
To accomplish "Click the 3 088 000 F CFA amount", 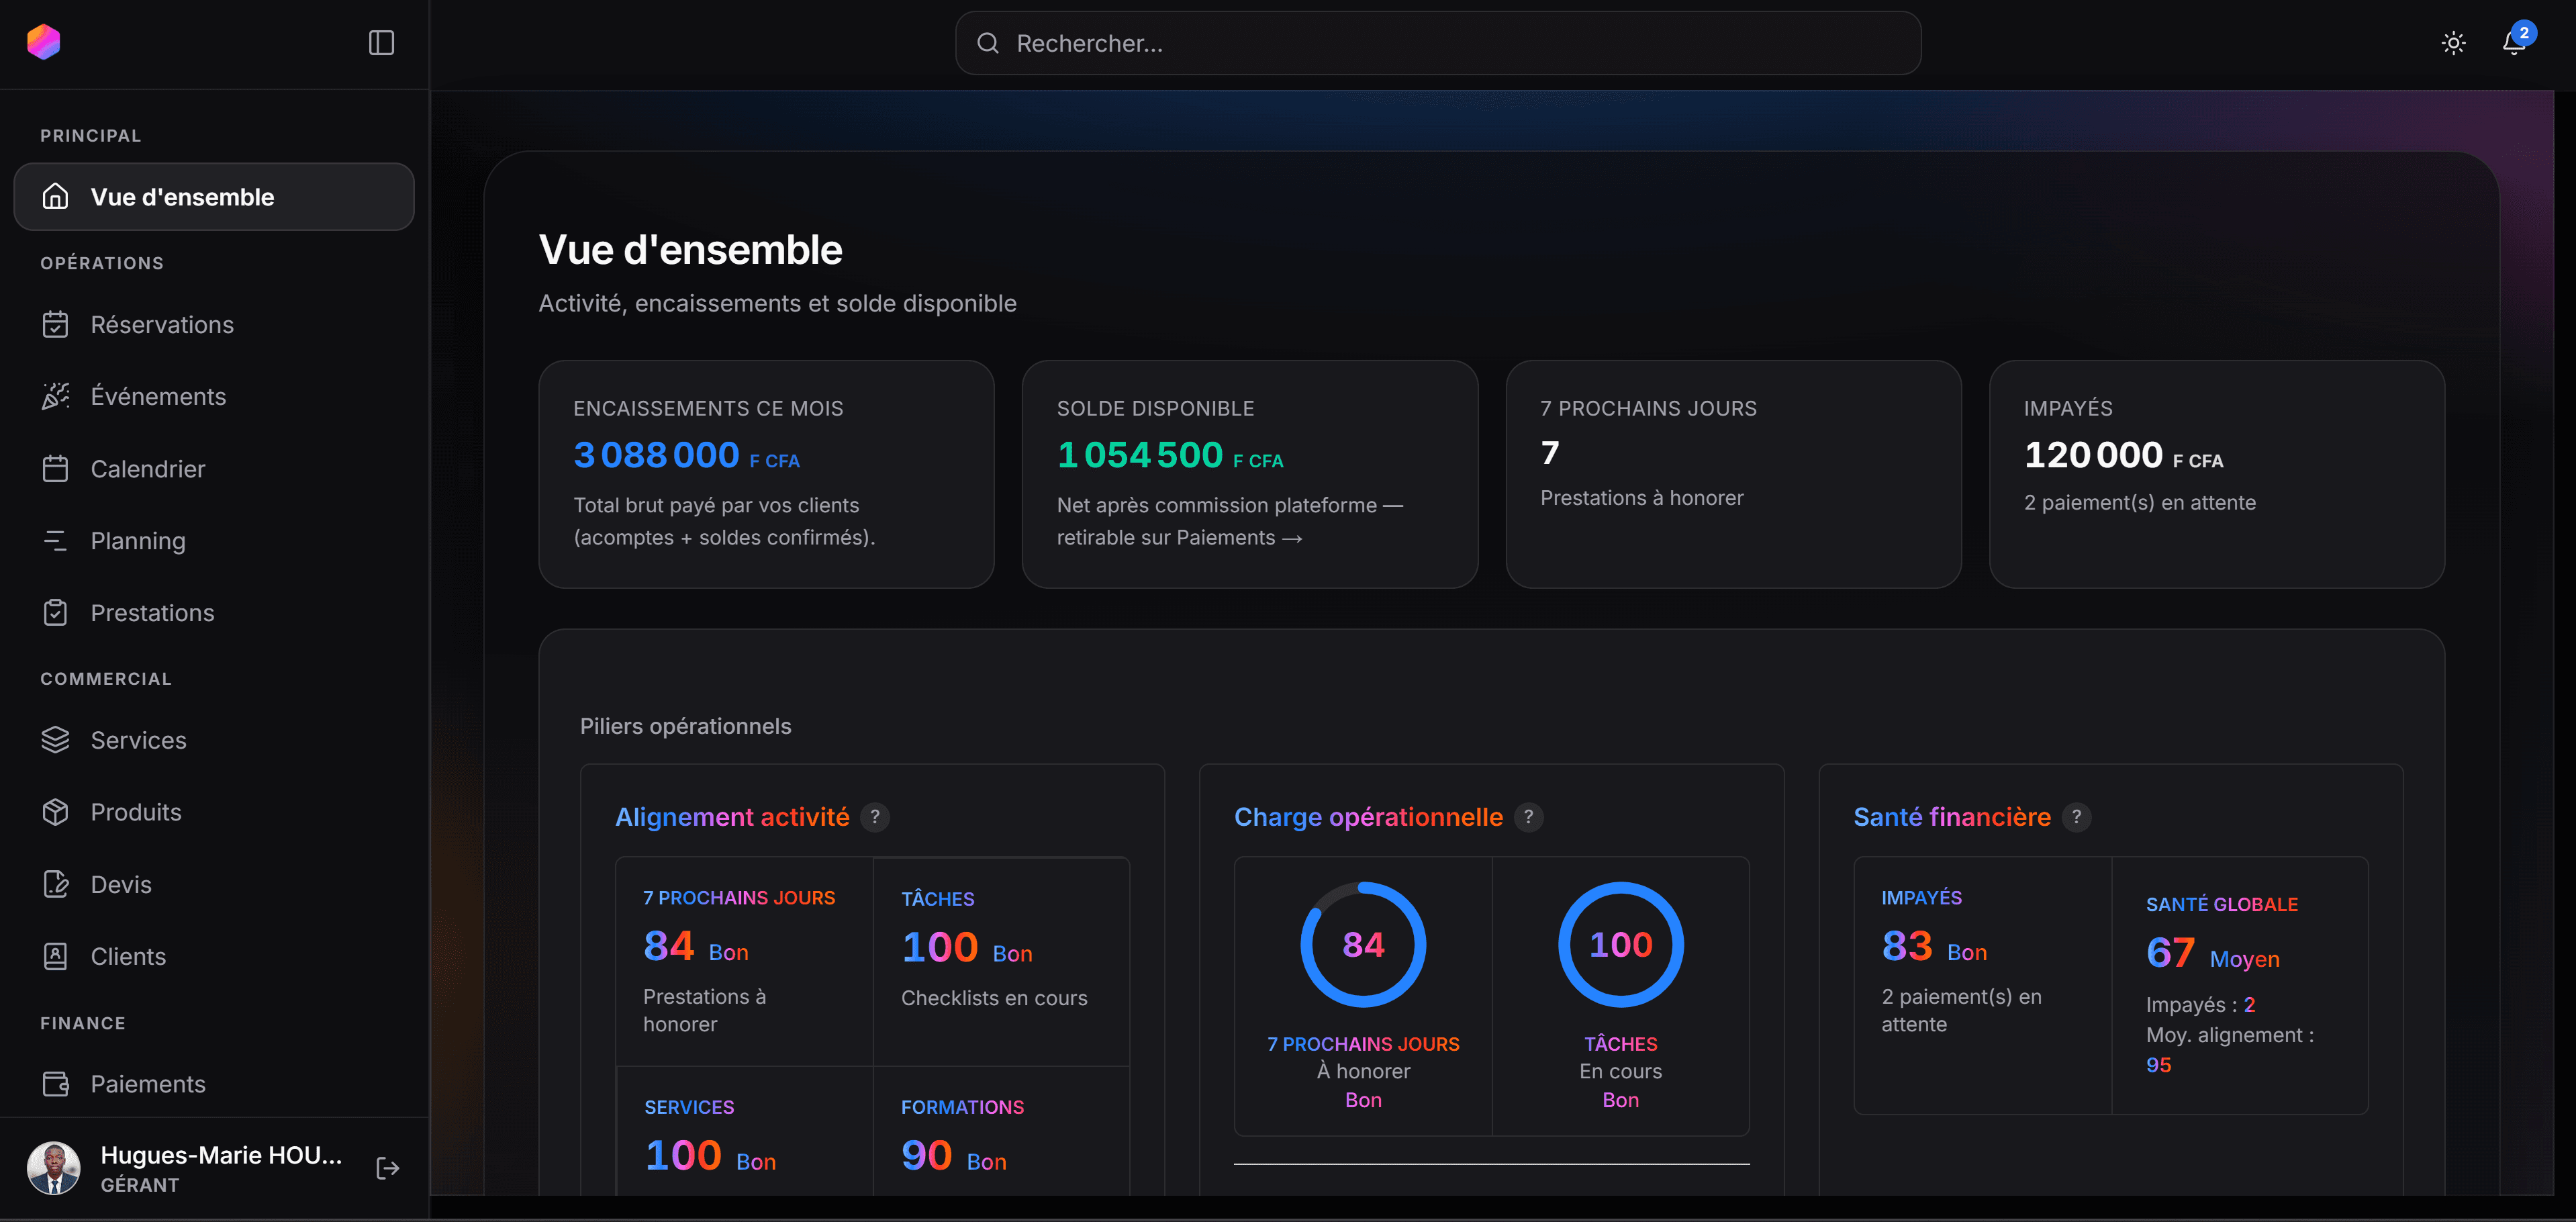I will tap(686, 455).
